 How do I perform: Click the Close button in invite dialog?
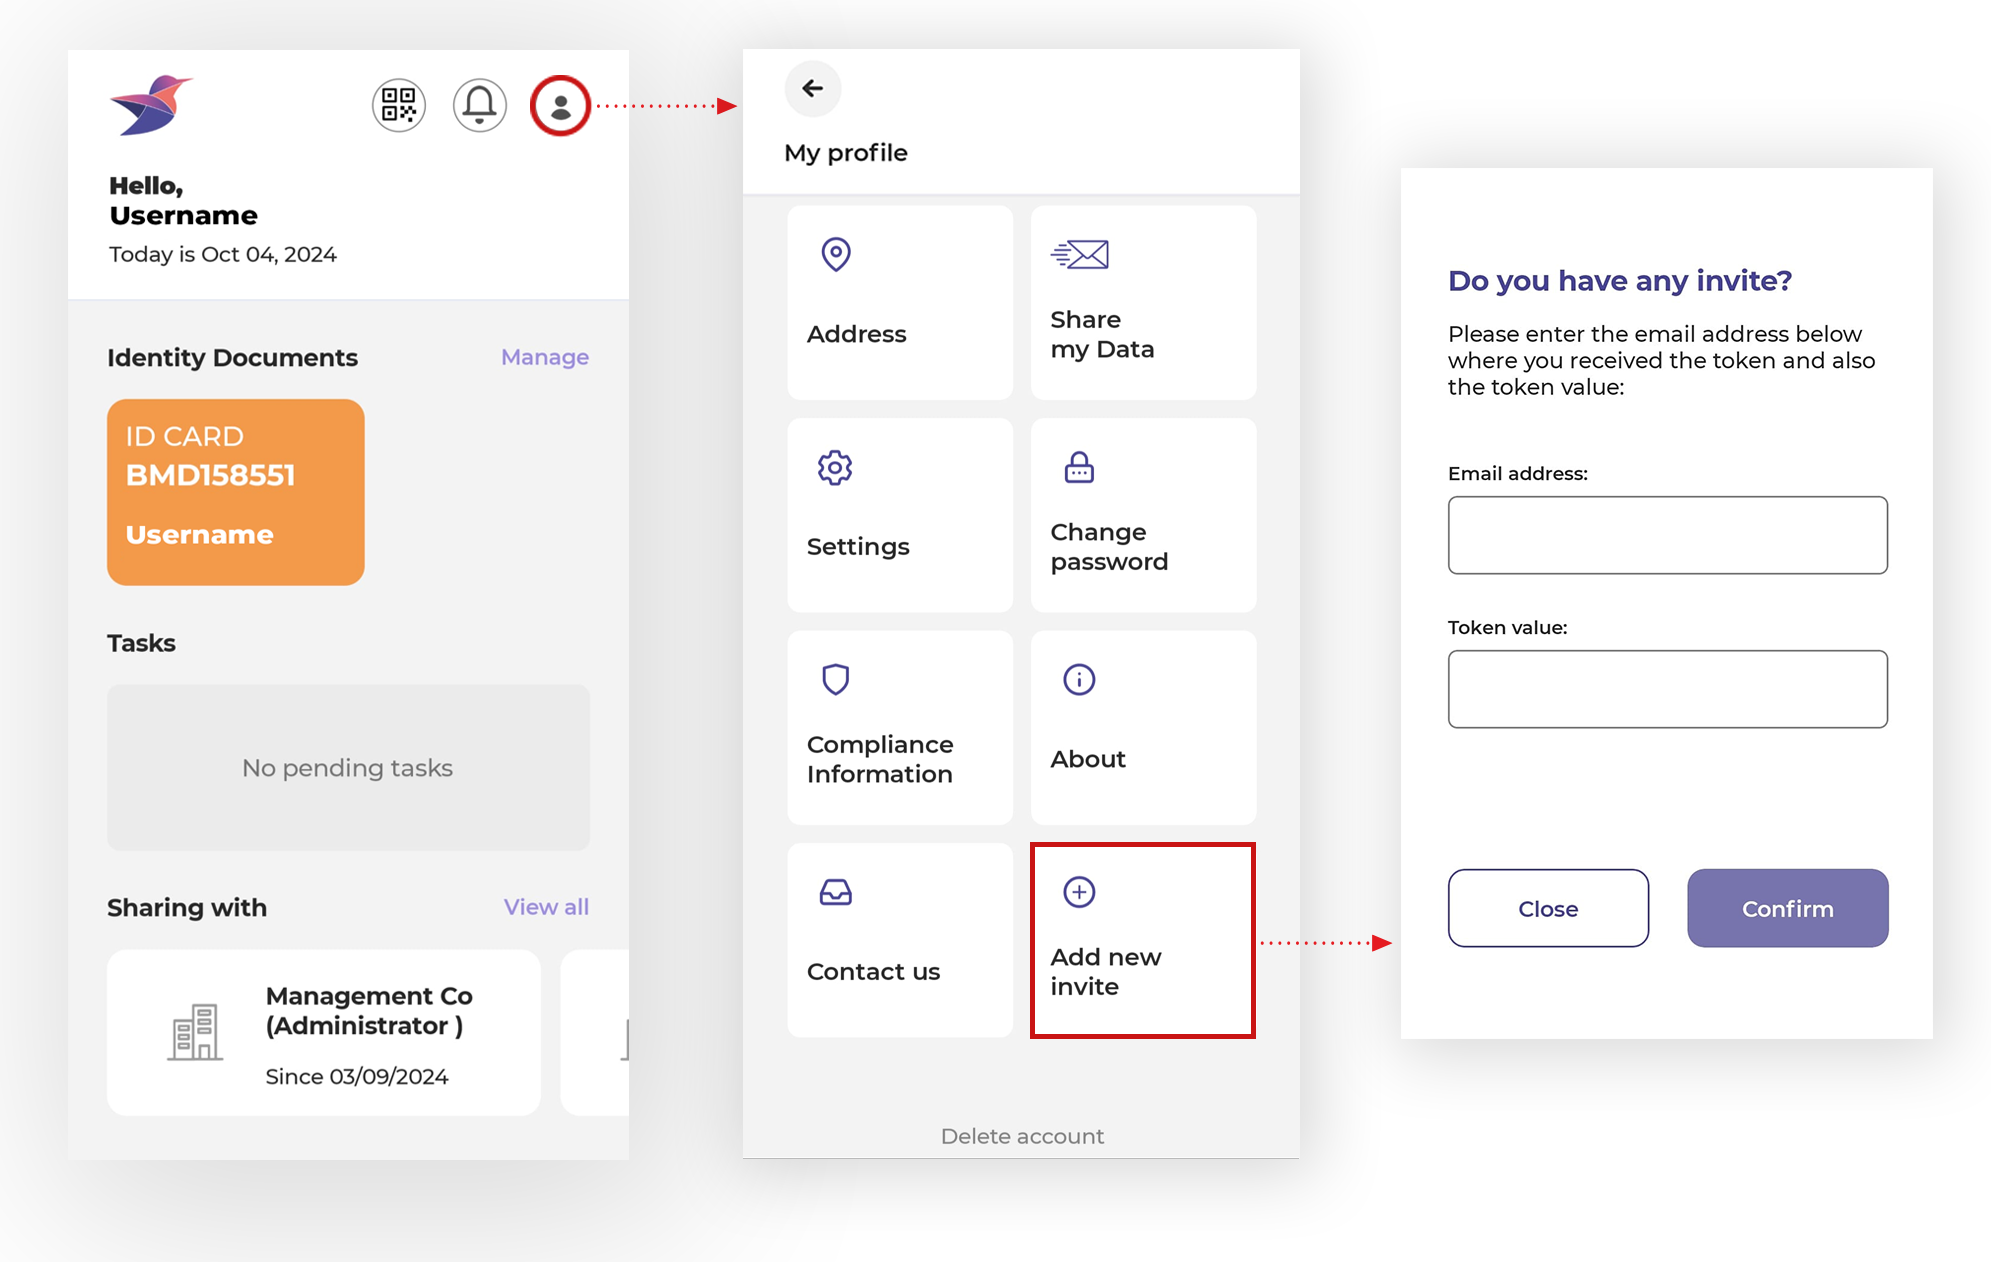pyautogui.click(x=1548, y=908)
